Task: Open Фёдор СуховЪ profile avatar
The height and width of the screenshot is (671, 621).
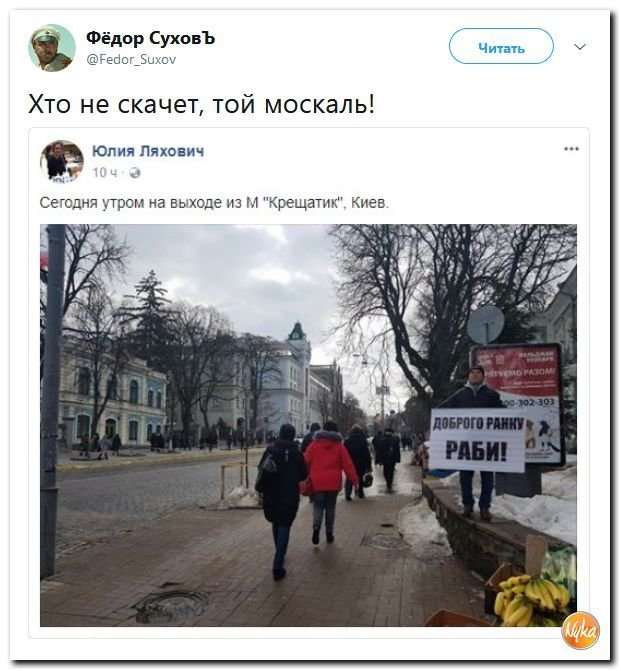Action: (52, 48)
